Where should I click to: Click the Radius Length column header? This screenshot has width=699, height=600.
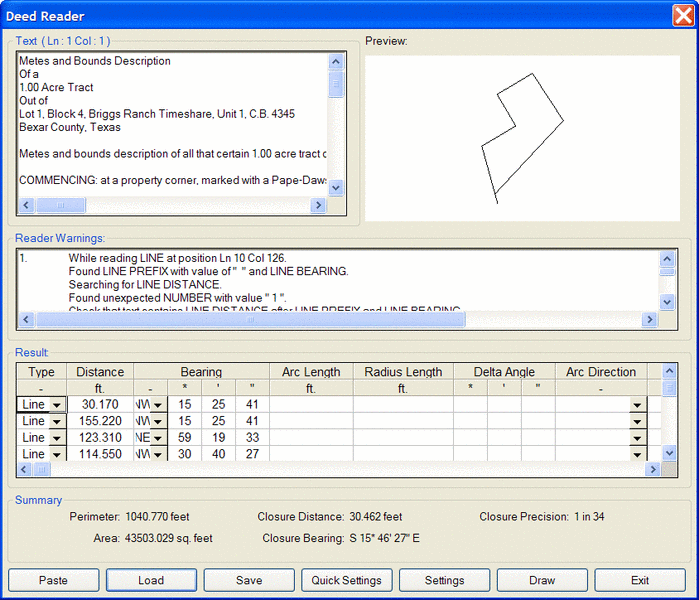tap(403, 372)
